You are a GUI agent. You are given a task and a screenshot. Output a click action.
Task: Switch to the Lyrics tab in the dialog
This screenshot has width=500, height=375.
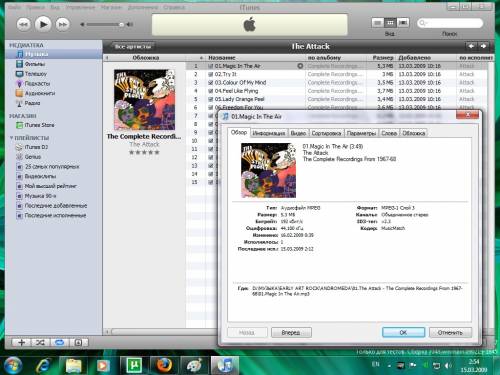pyautogui.click(x=389, y=133)
